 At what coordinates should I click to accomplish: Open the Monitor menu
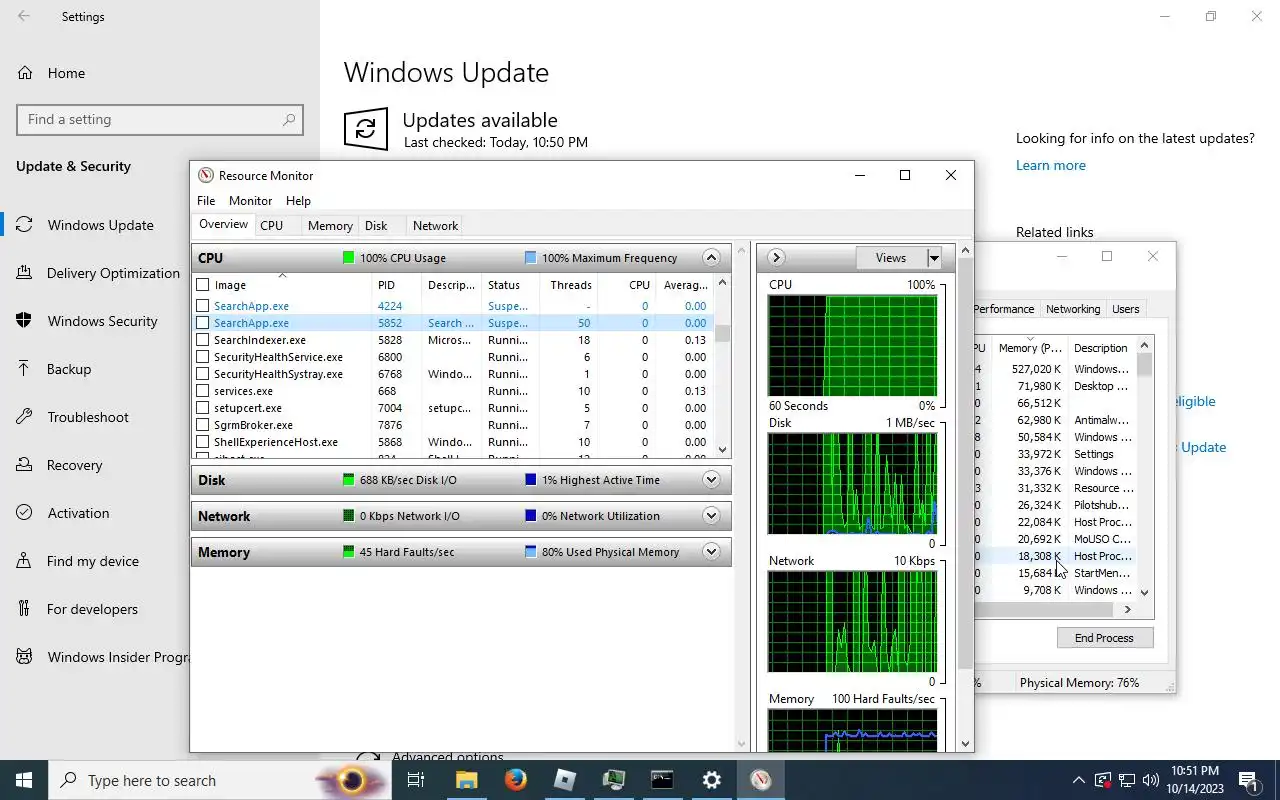tap(250, 201)
